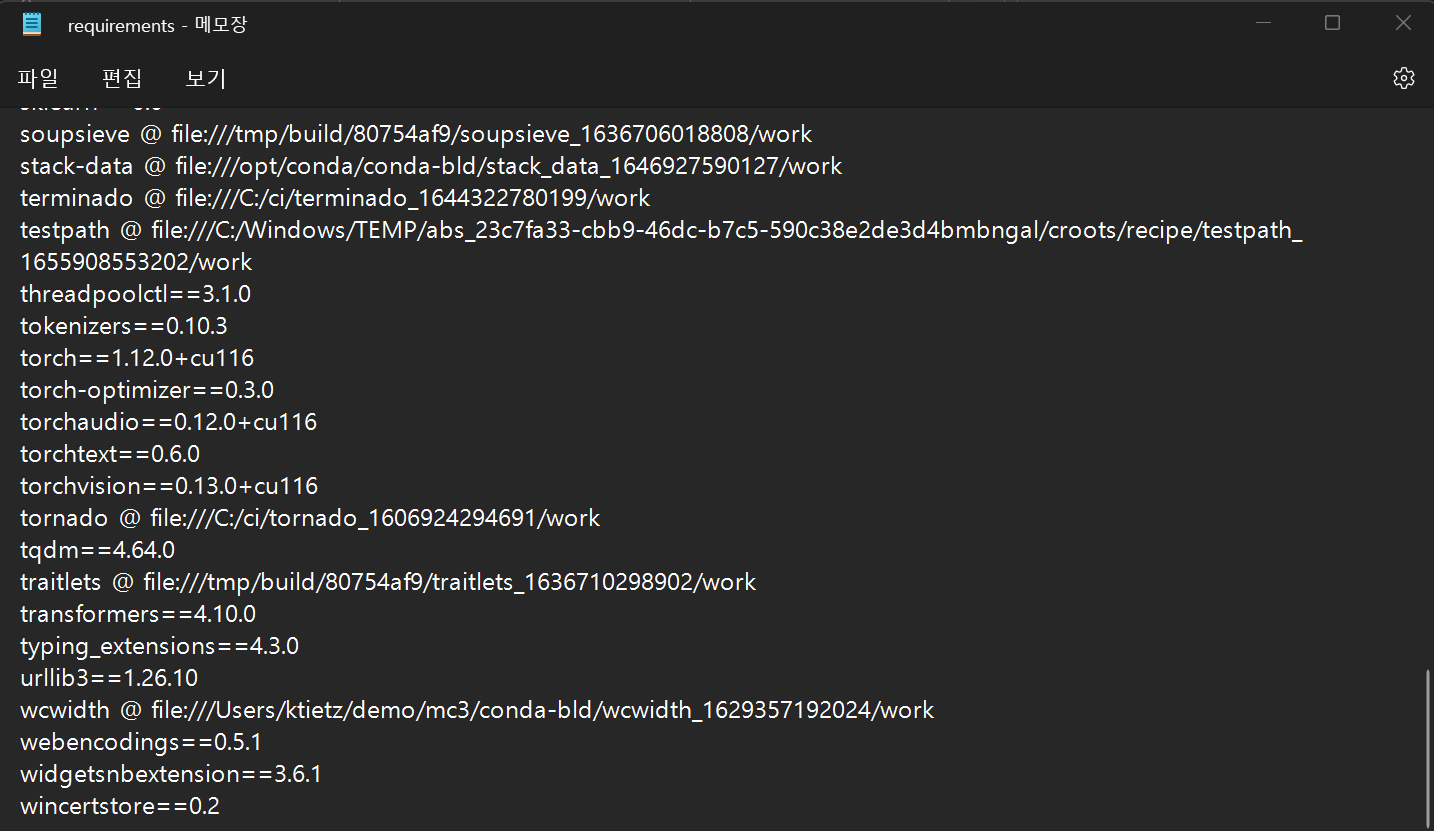1434x831 pixels.
Task: Place cursor on tokenizers==0.10.3 line
Action: pyautogui.click(x=124, y=326)
